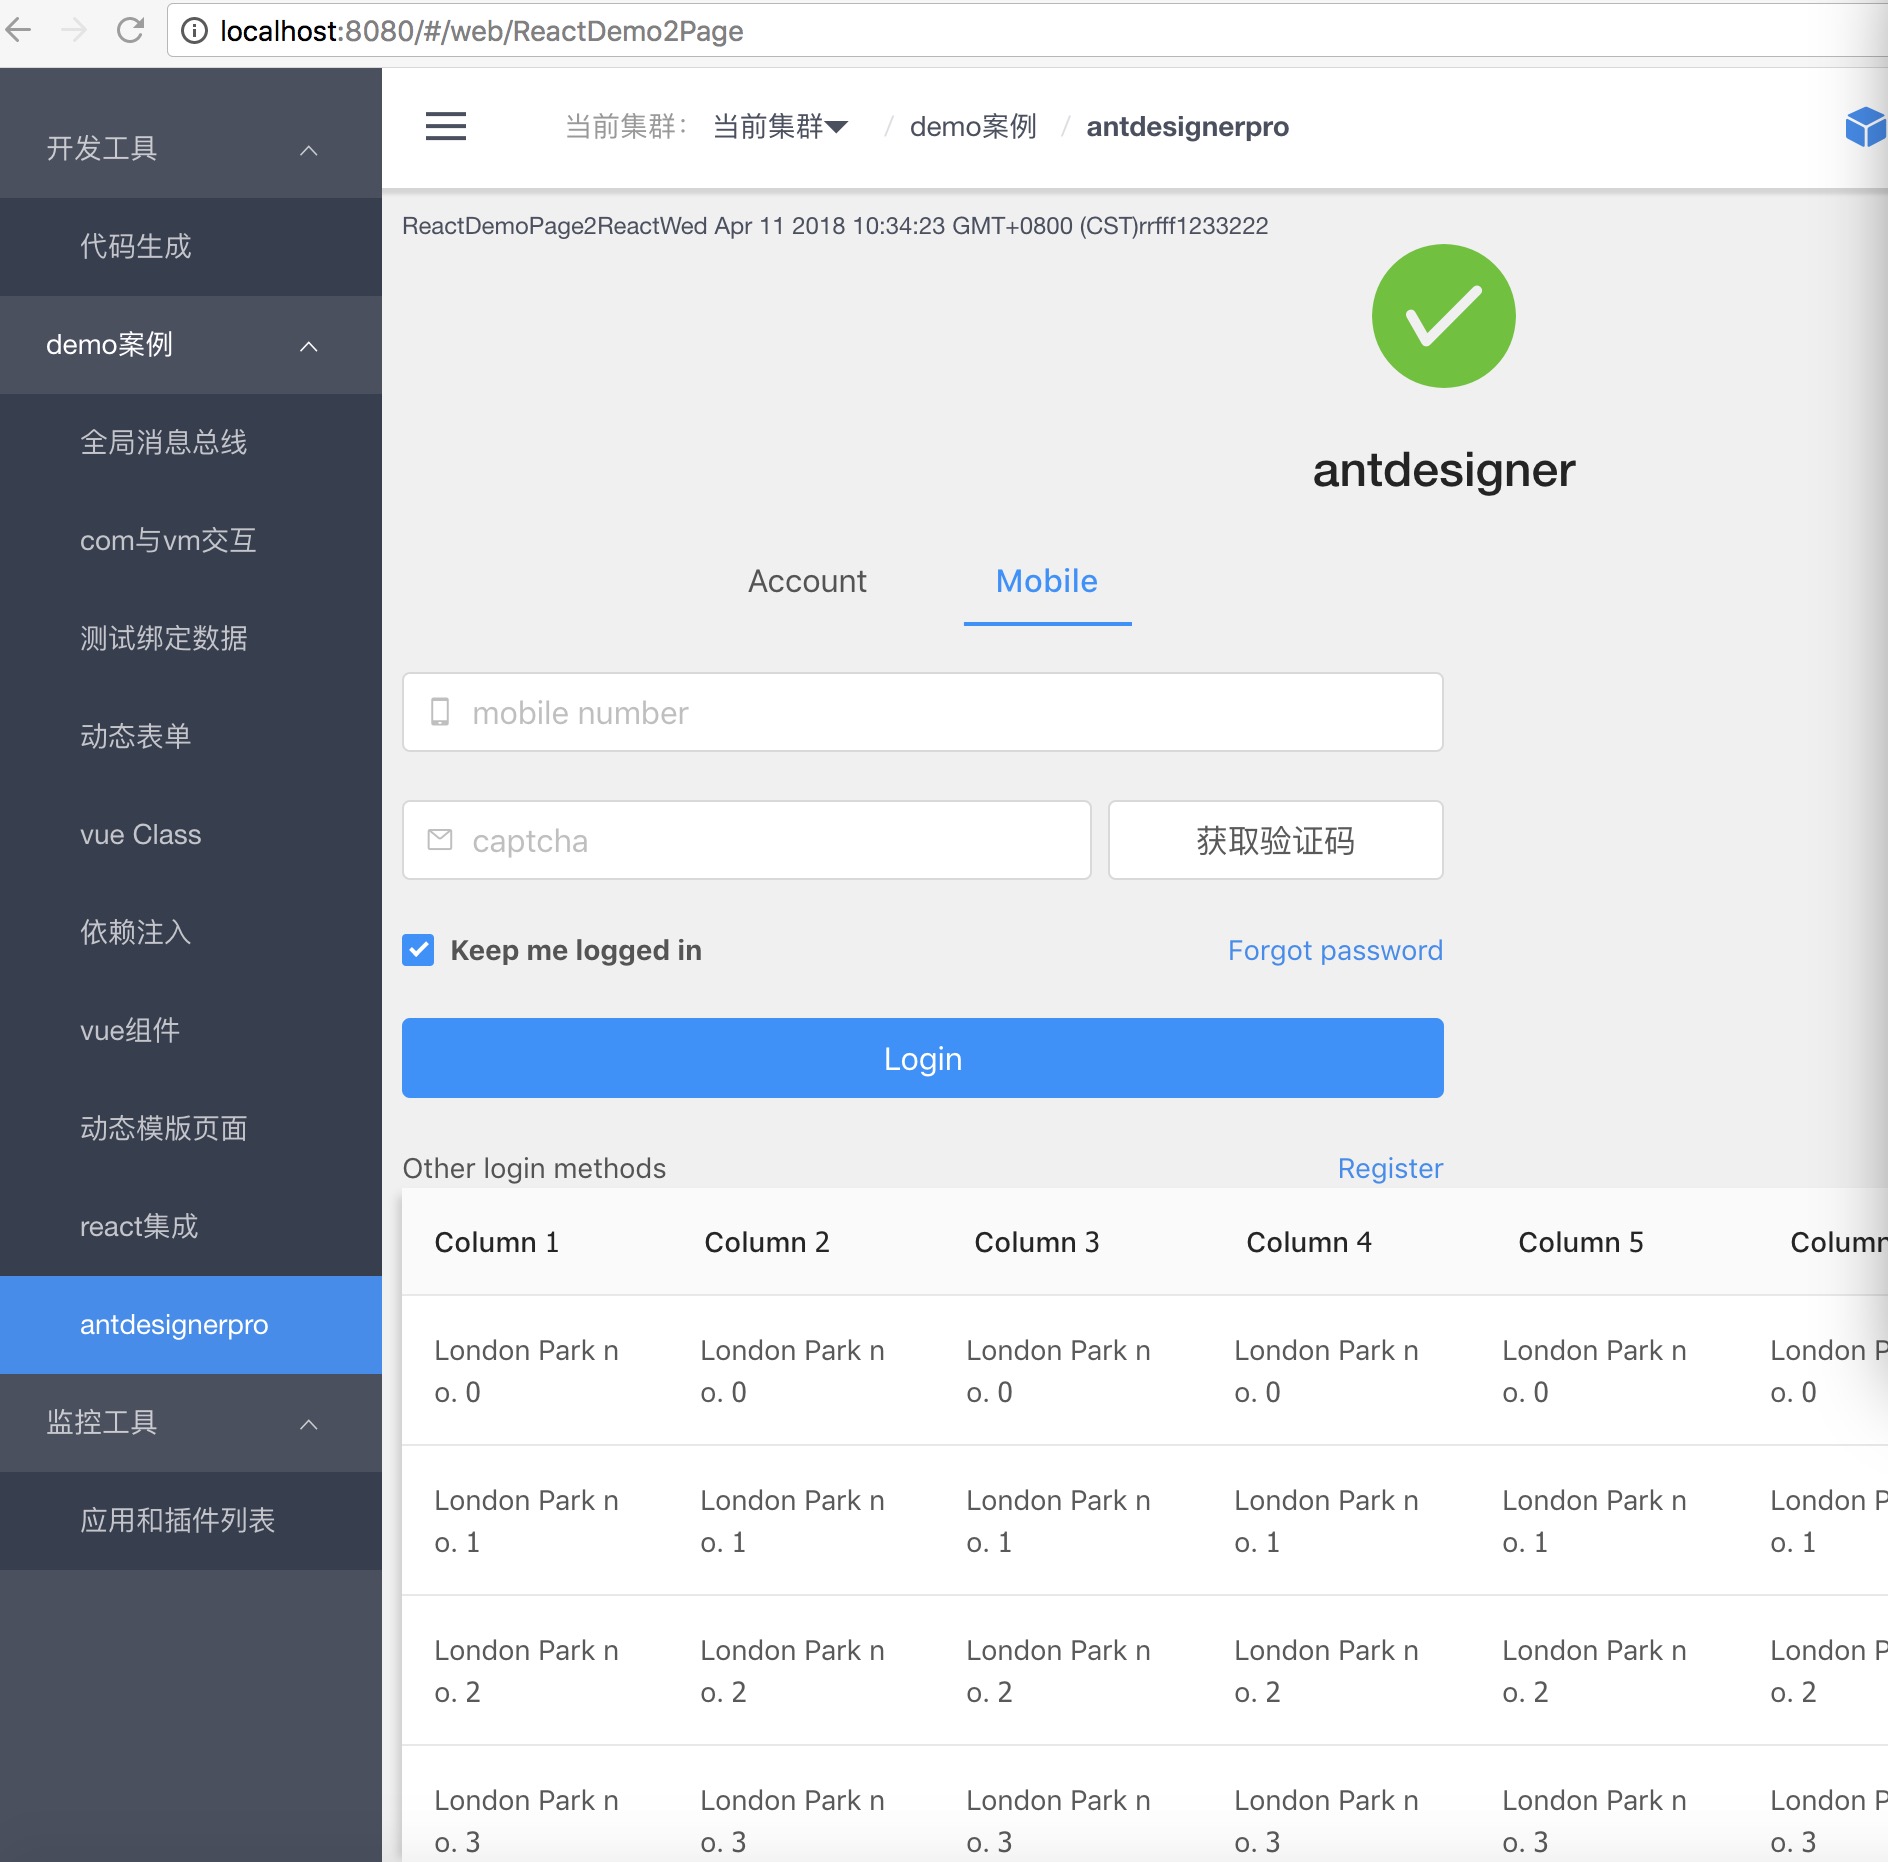Select 测试绑定数据 in sidebar
Viewport: 1888px width, 1862px height.
click(191, 638)
